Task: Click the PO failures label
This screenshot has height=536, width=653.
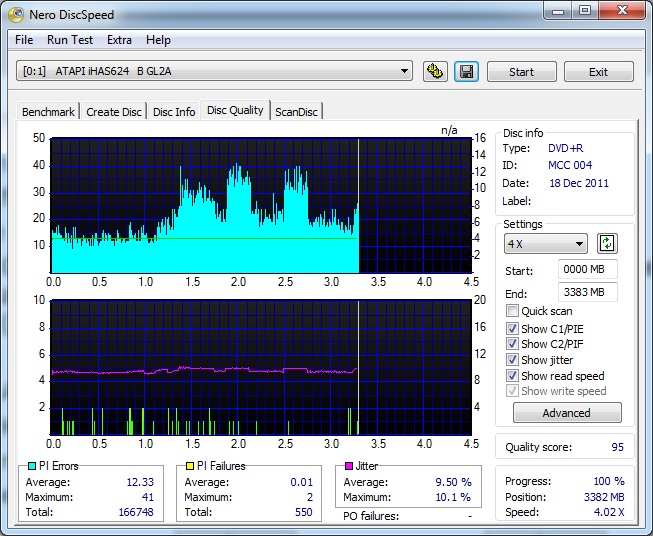Action: click(x=371, y=516)
